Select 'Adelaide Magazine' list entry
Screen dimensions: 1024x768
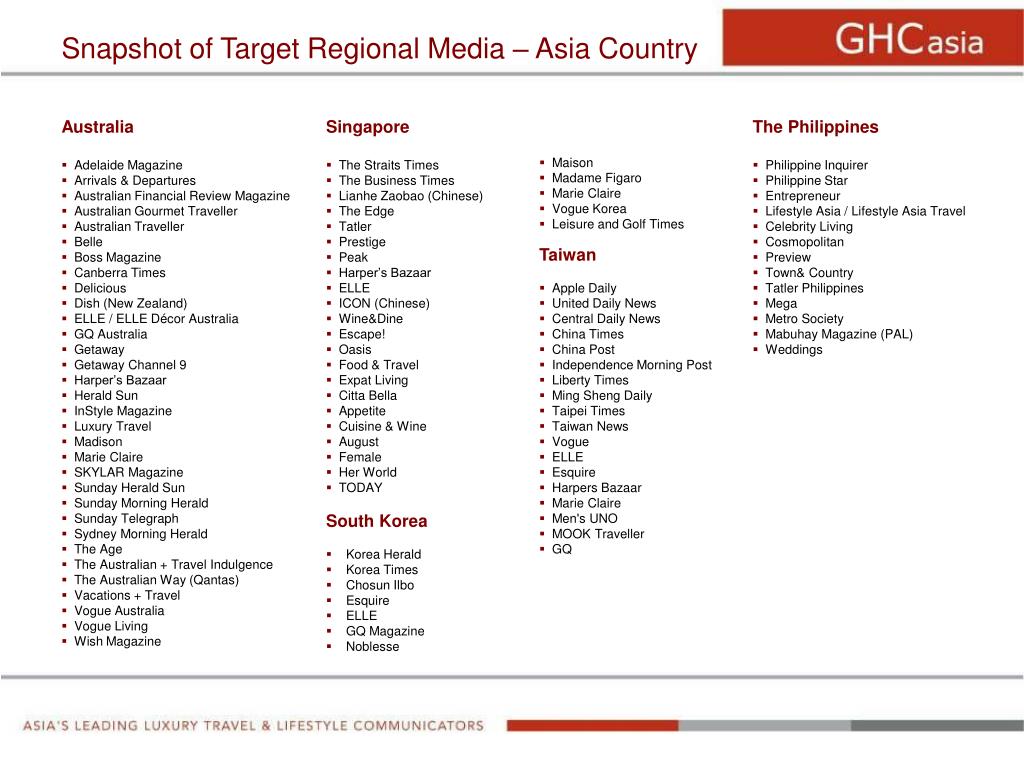(128, 165)
